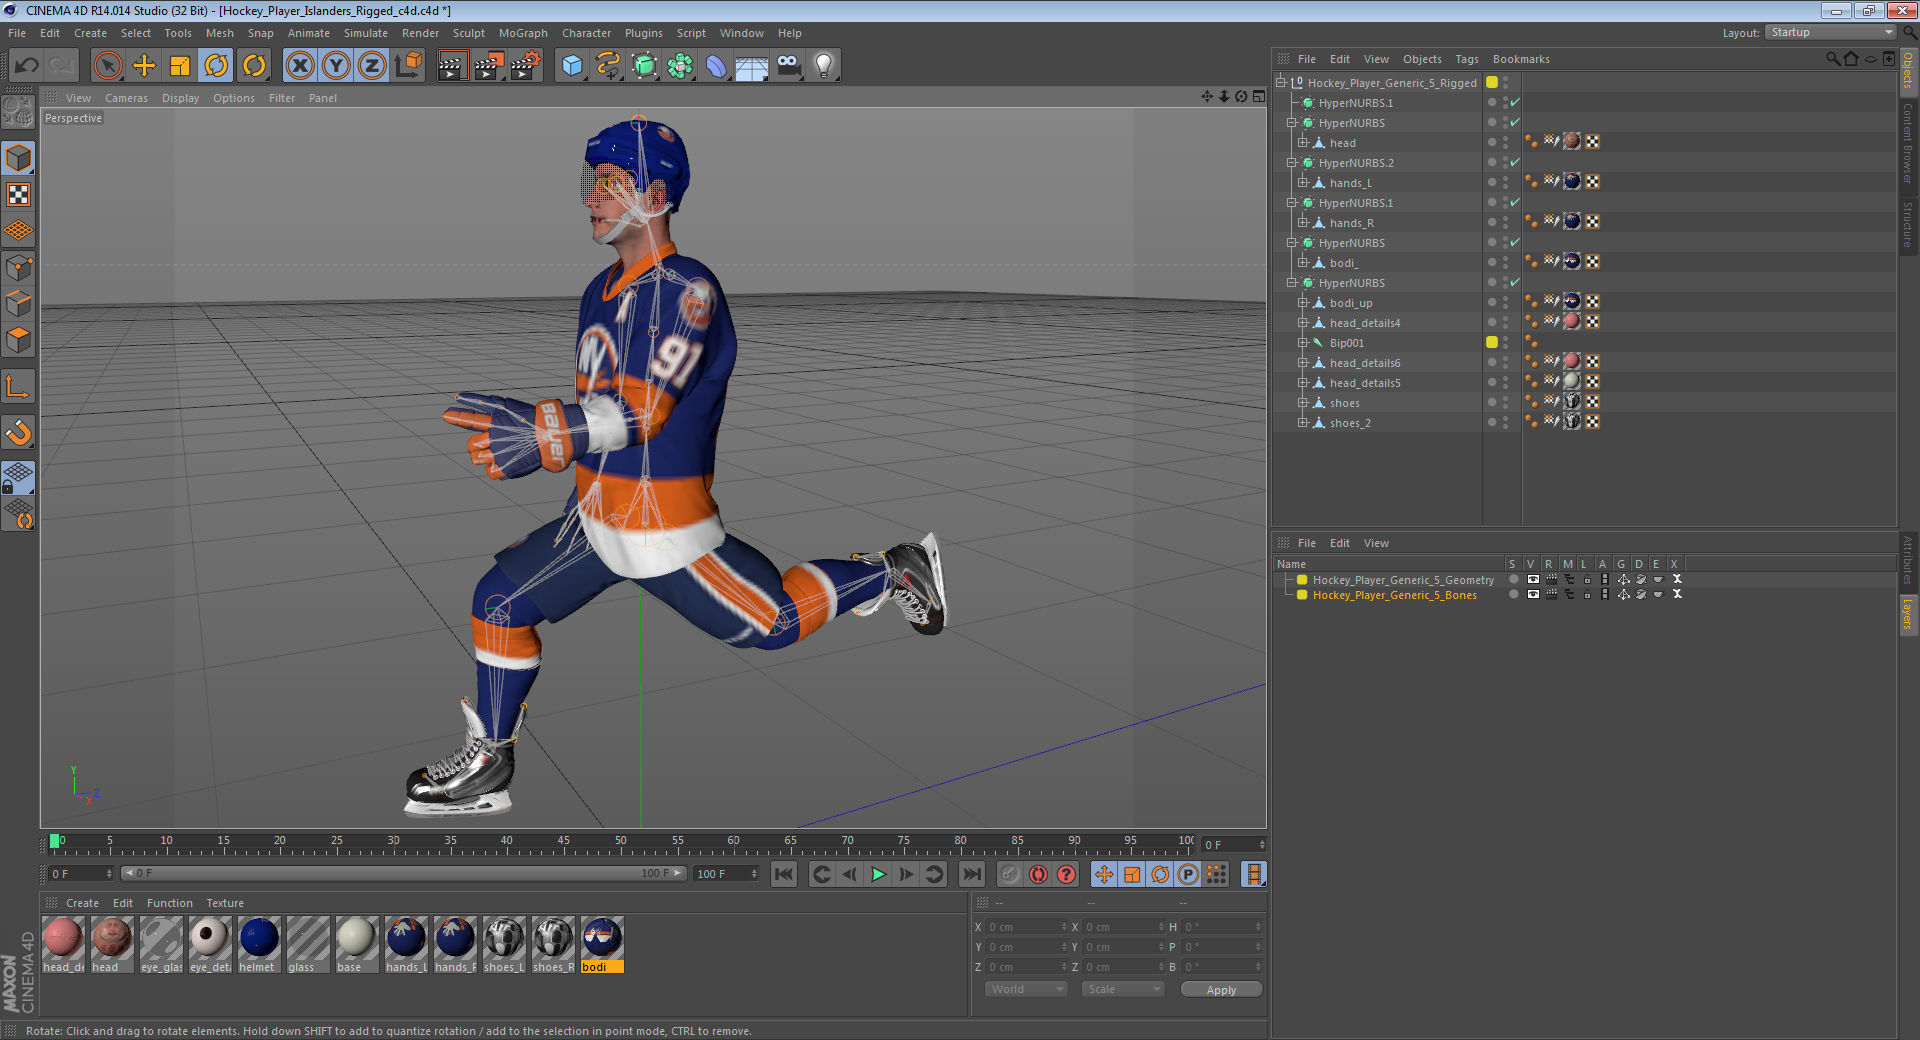The width and height of the screenshot is (1920, 1040).
Task: Open the Deformer objects icon
Action: click(x=716, y=66)
